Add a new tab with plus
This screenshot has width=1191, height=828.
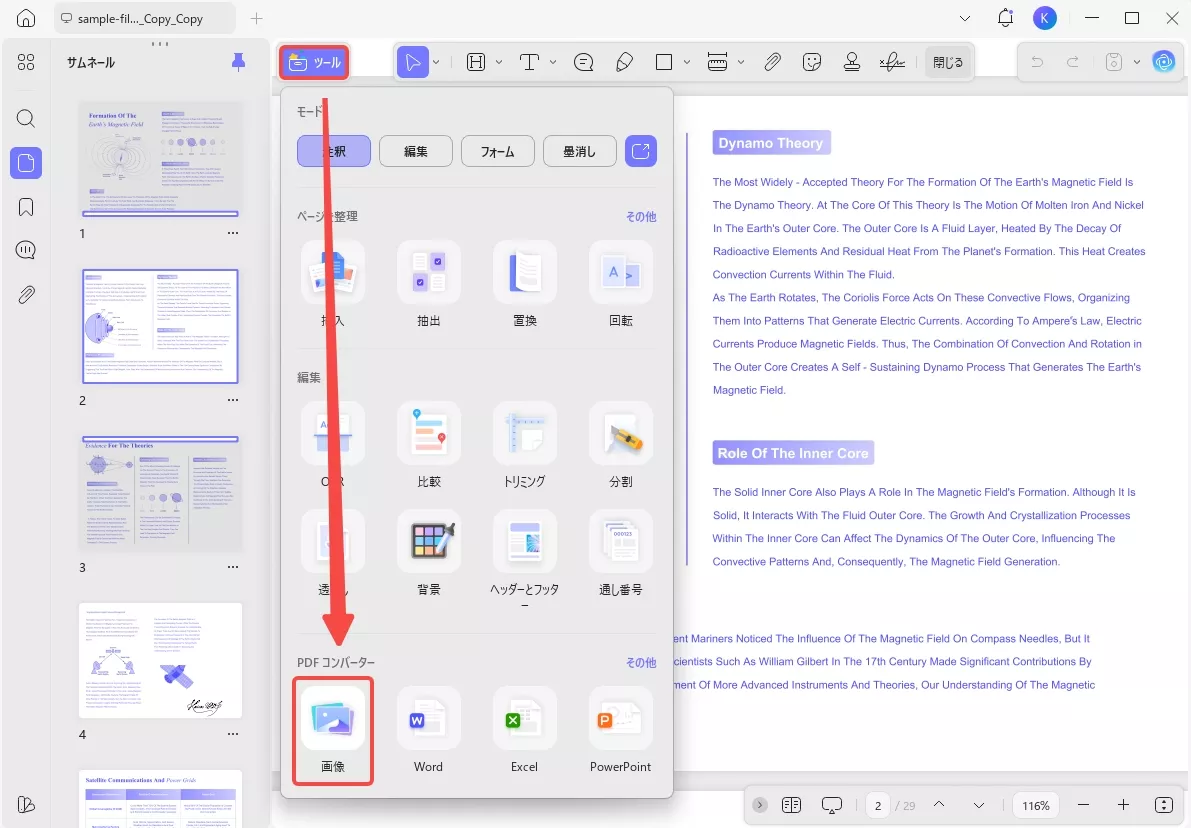[x=257, y=18]
